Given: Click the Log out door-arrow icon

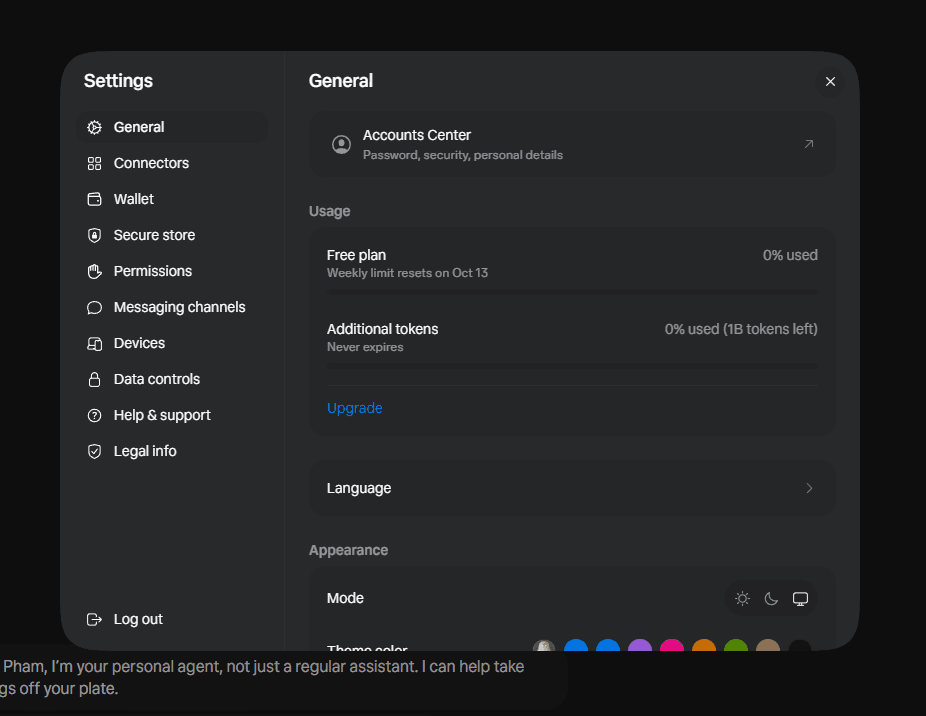Looking at the screenshot, I should click(x=94, y=619).
